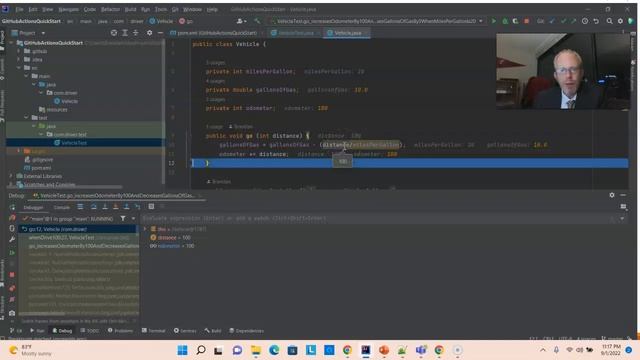Switch to the VehicleTest.java editor tab
This screenshot has height=360, width=640.
pos(295,33)
